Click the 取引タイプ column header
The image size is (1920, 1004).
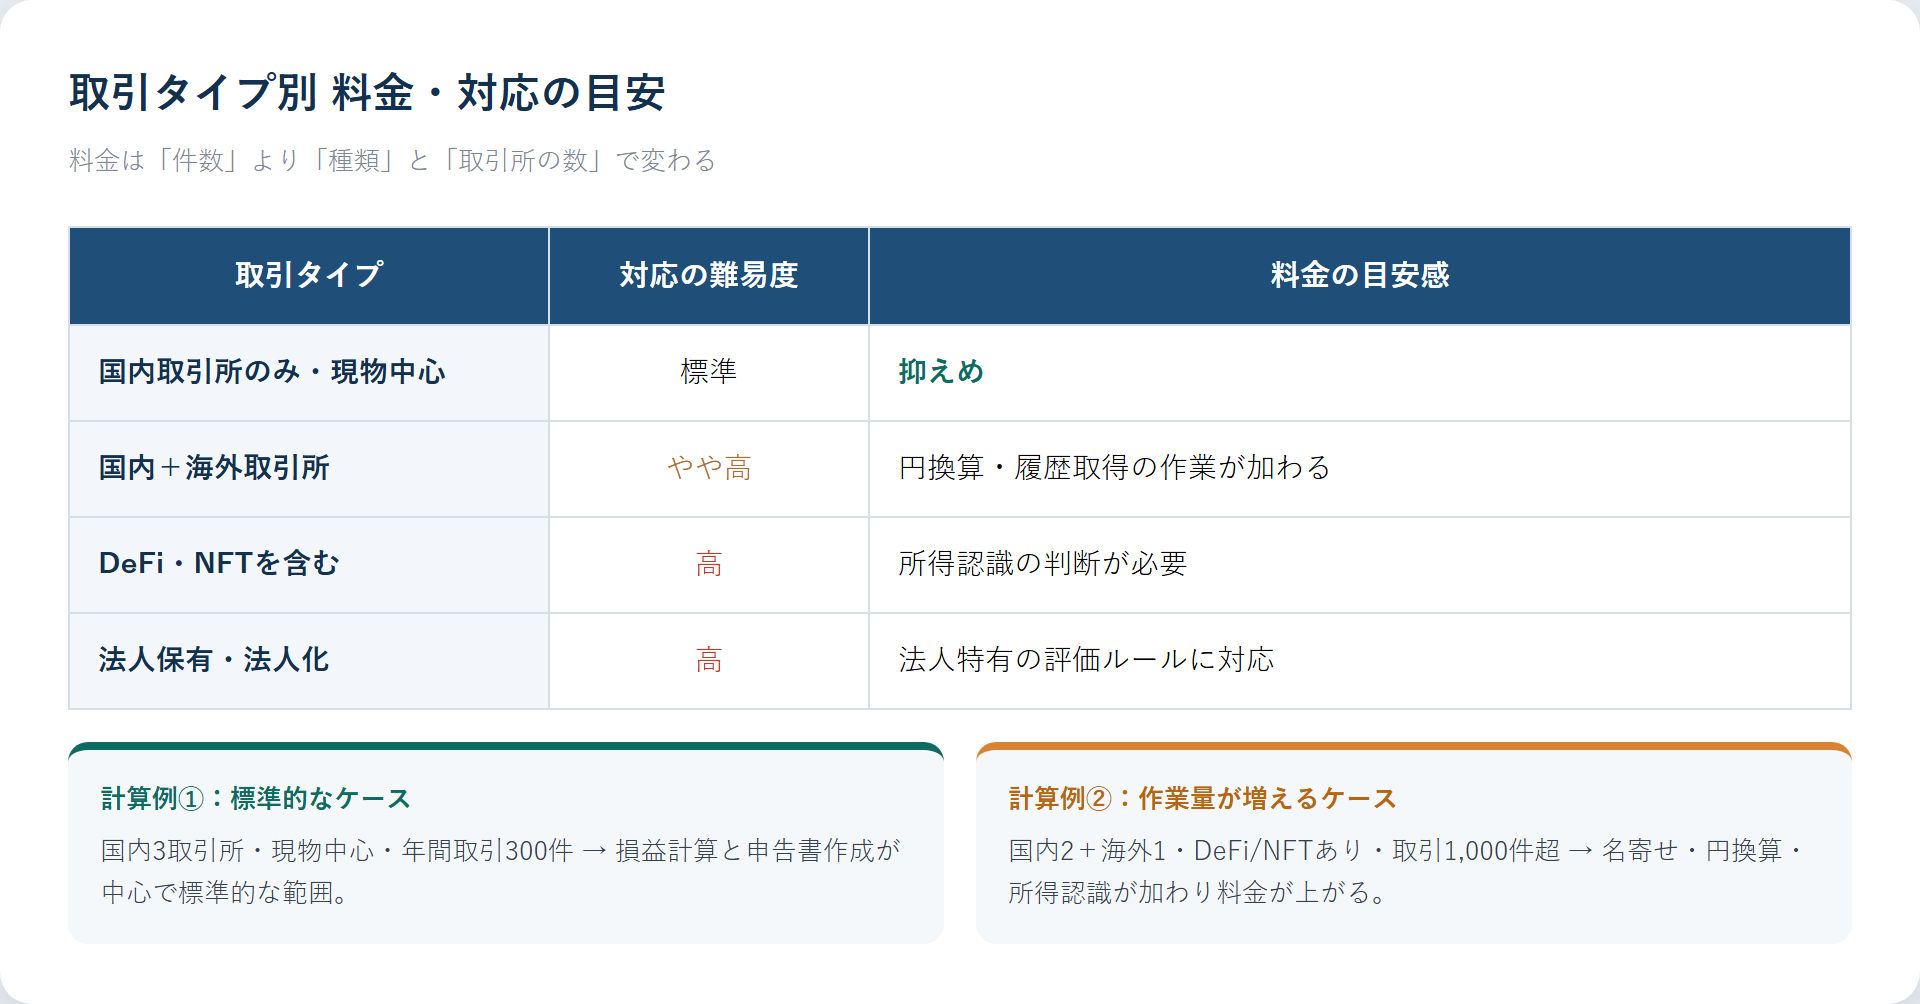[x=309, y=275]
